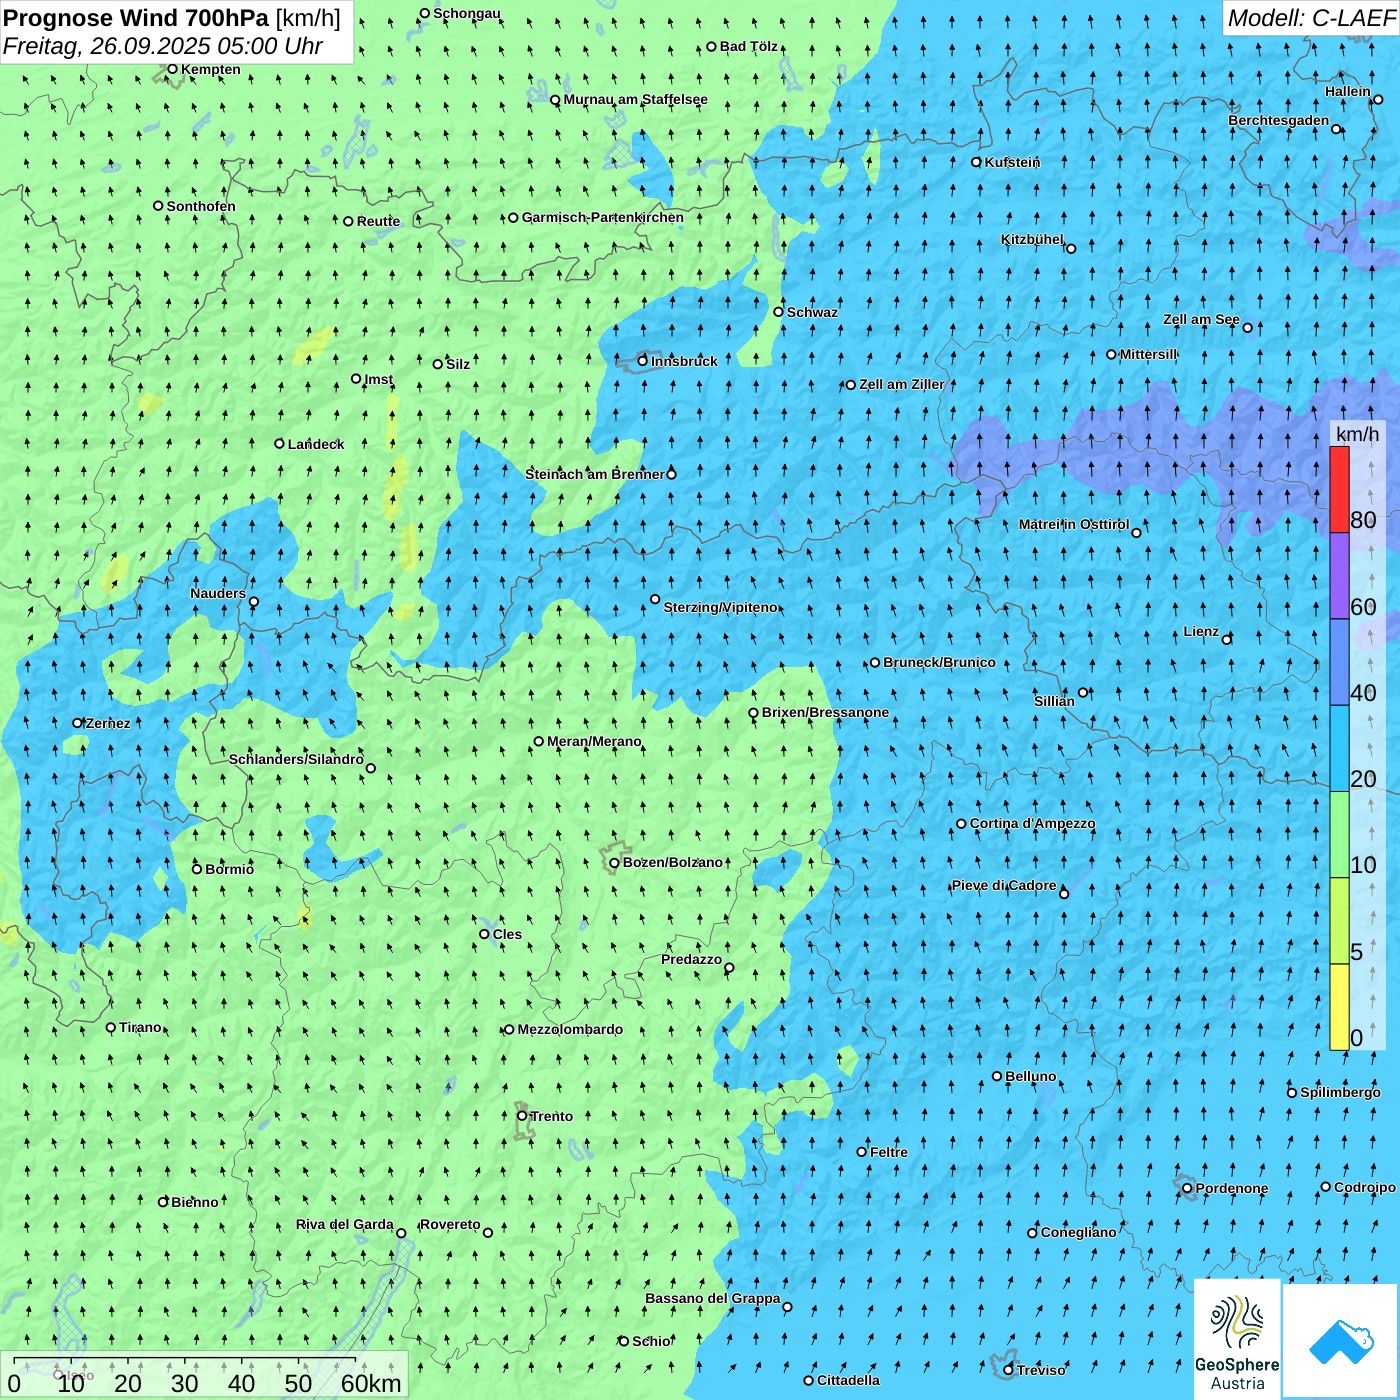The height and width of the screenshot is (1400, 1400).
Task: Click the Garmisch-Partenkirchen place label
Action: (x=602, y=217)
